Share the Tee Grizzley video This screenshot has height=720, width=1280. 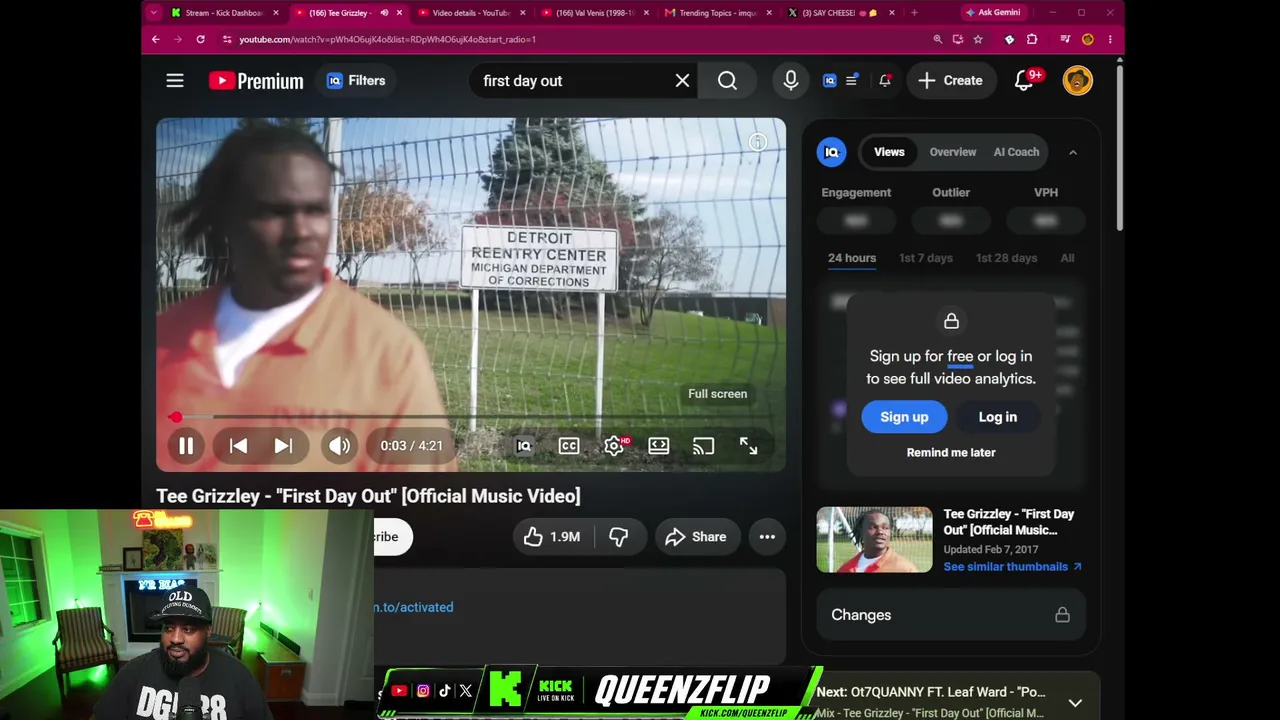pos(696,537)
